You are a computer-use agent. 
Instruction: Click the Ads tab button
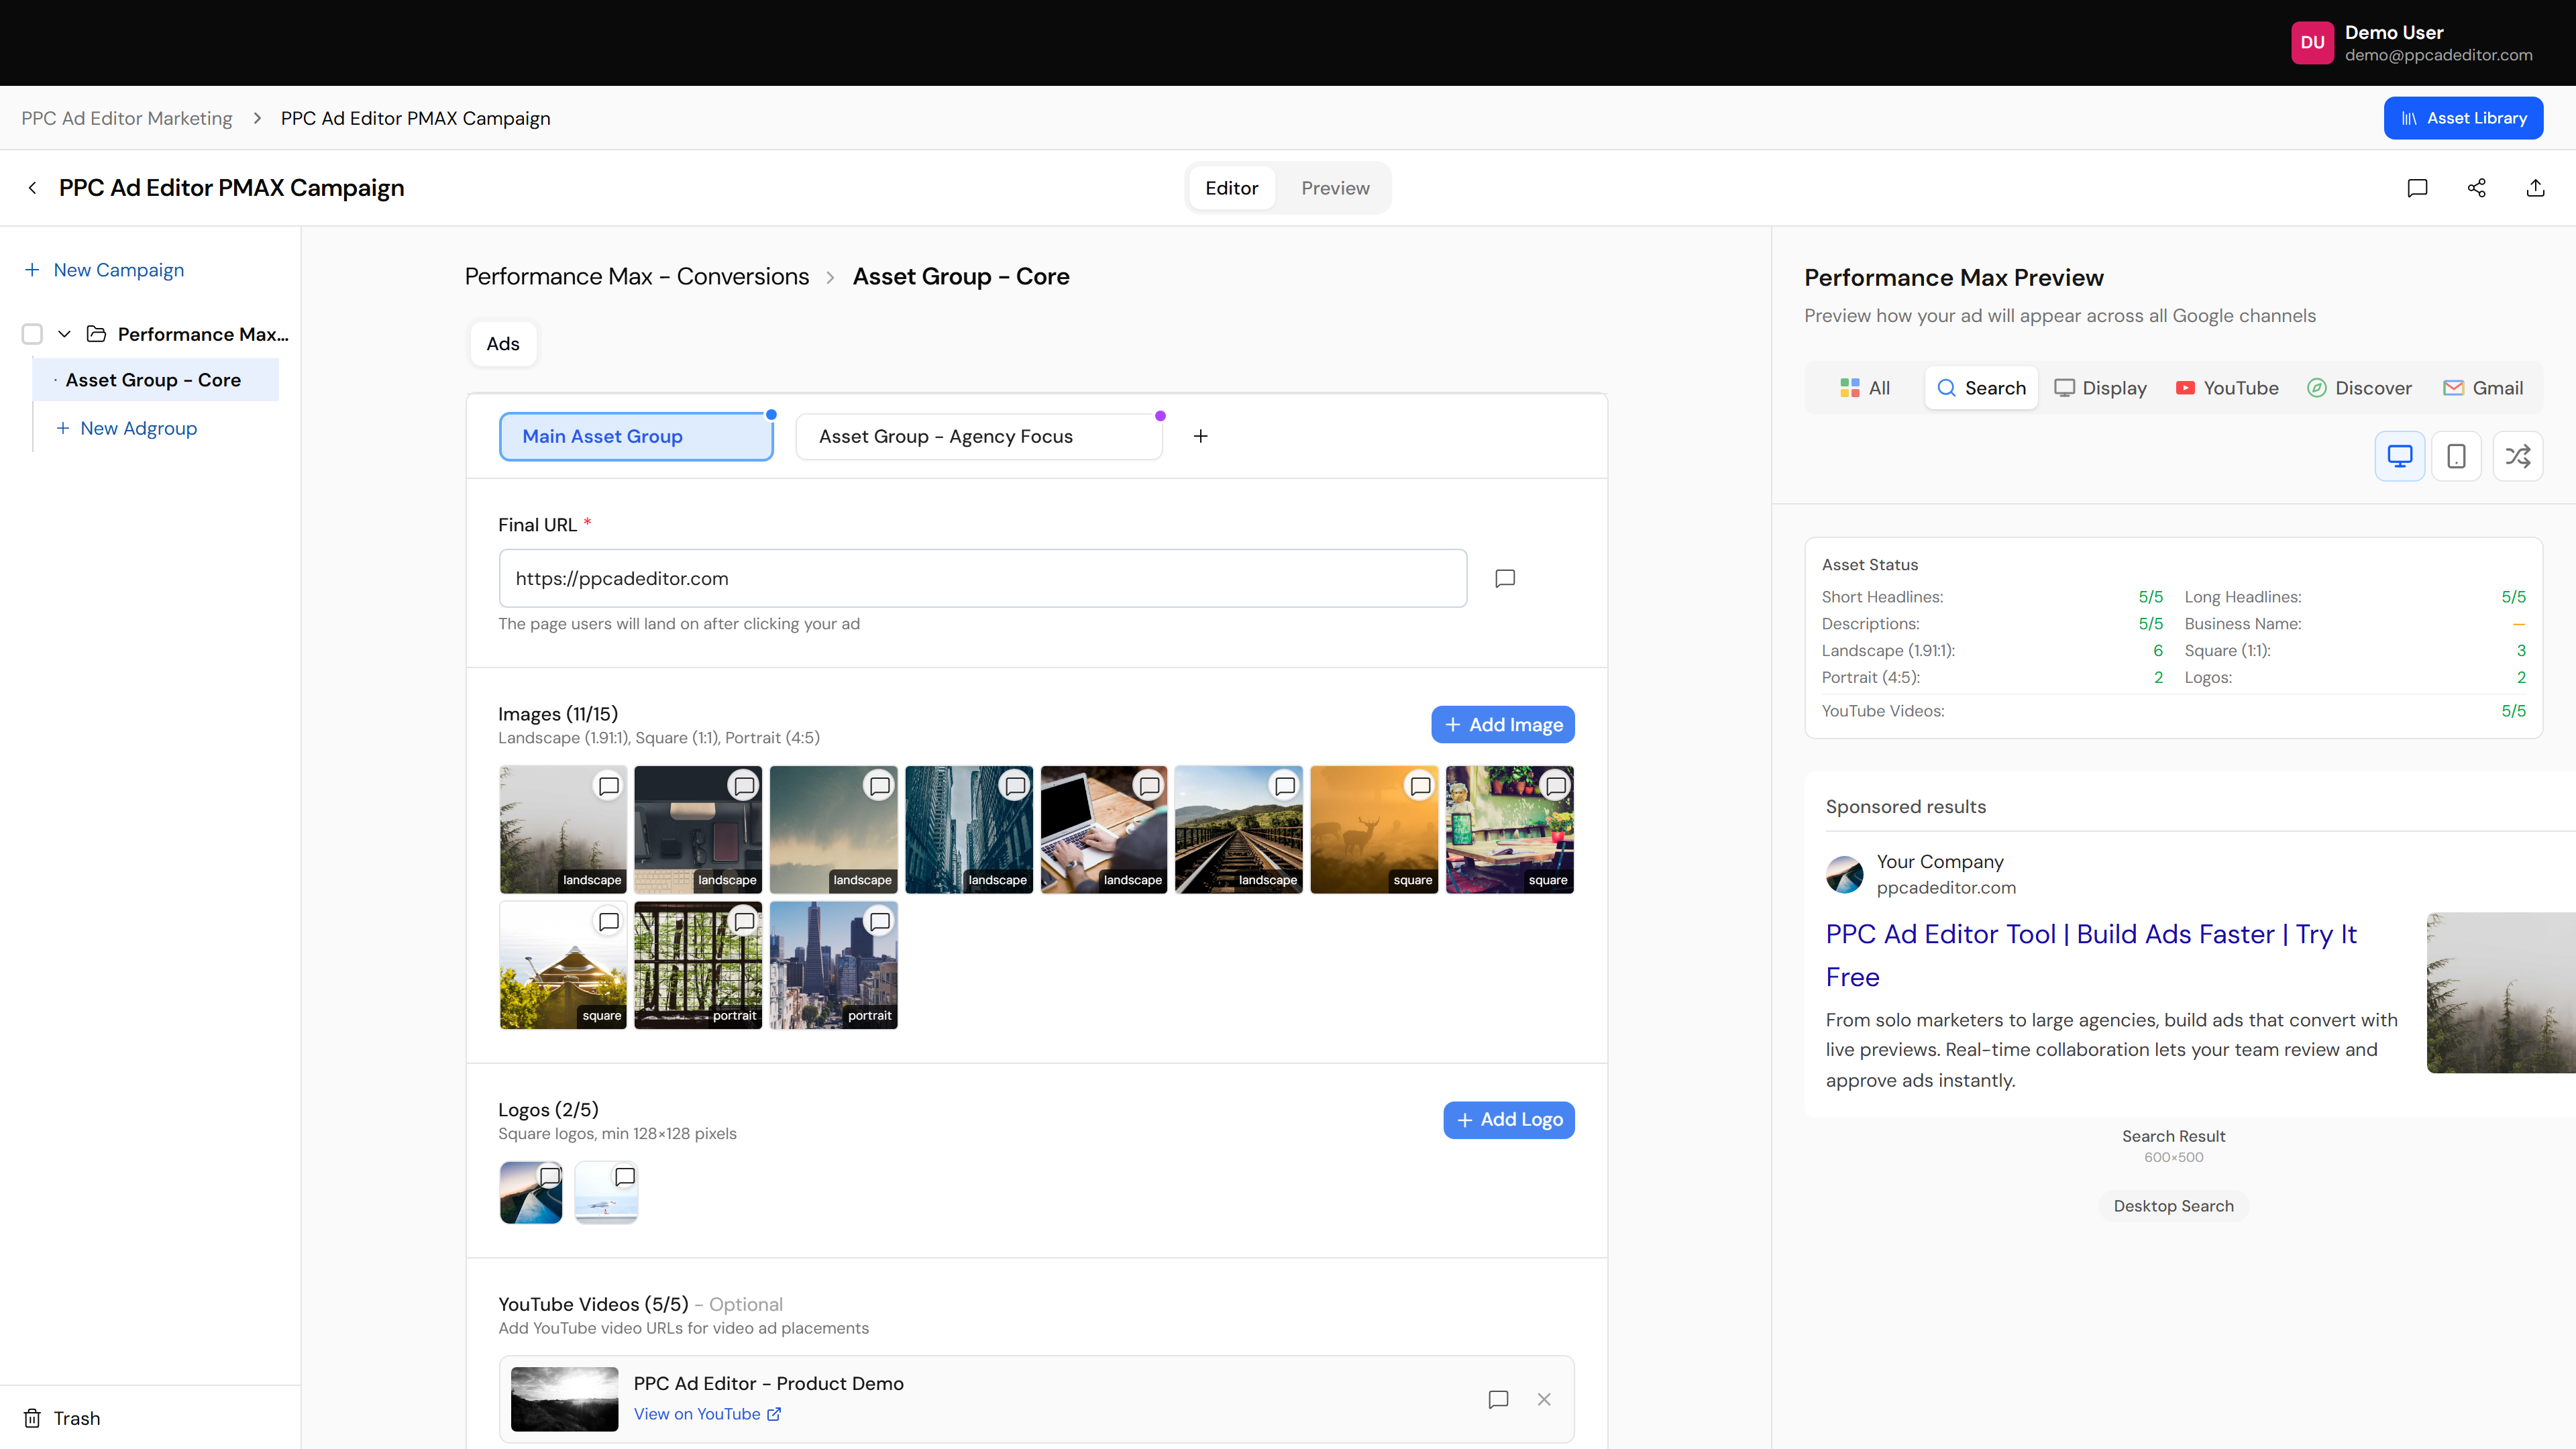pos(503,344)
